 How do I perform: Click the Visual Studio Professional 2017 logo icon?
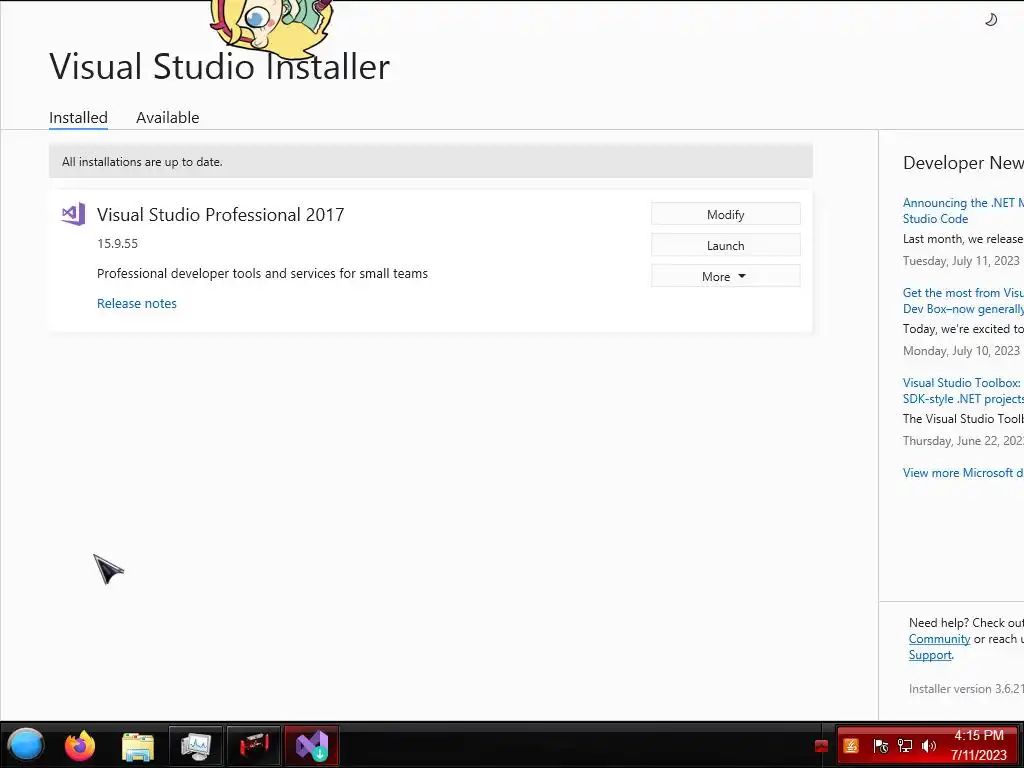(73, 214)
